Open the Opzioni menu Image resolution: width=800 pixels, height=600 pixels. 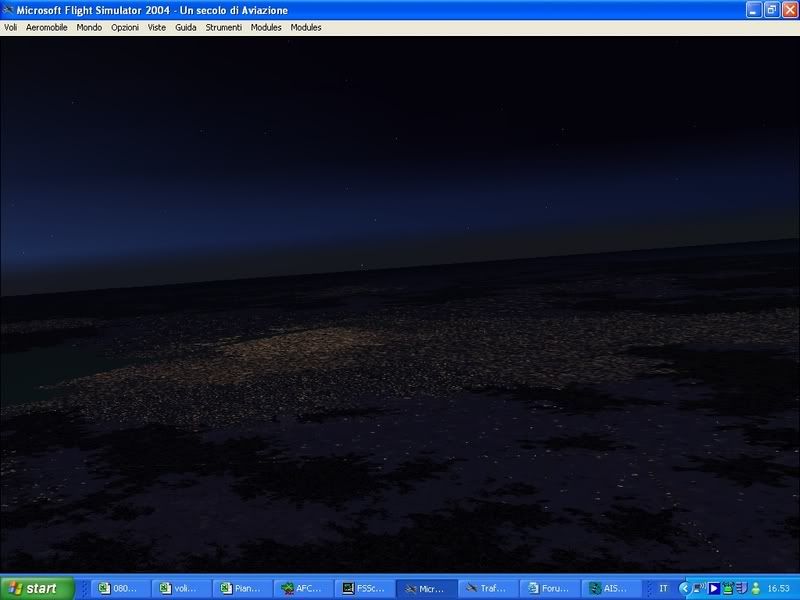125,28
